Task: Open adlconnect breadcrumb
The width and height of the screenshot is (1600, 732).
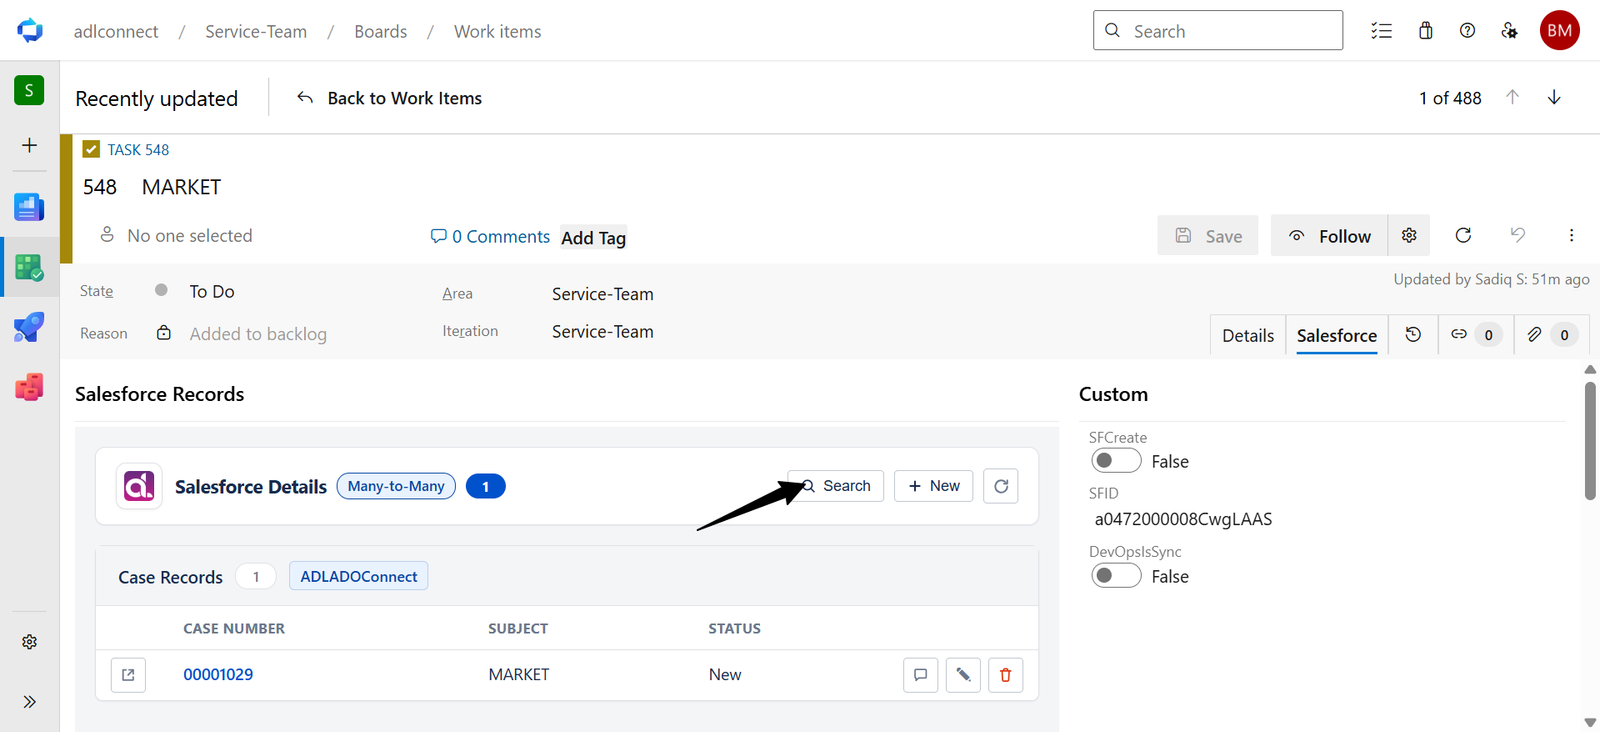Action: click(116, 31)
